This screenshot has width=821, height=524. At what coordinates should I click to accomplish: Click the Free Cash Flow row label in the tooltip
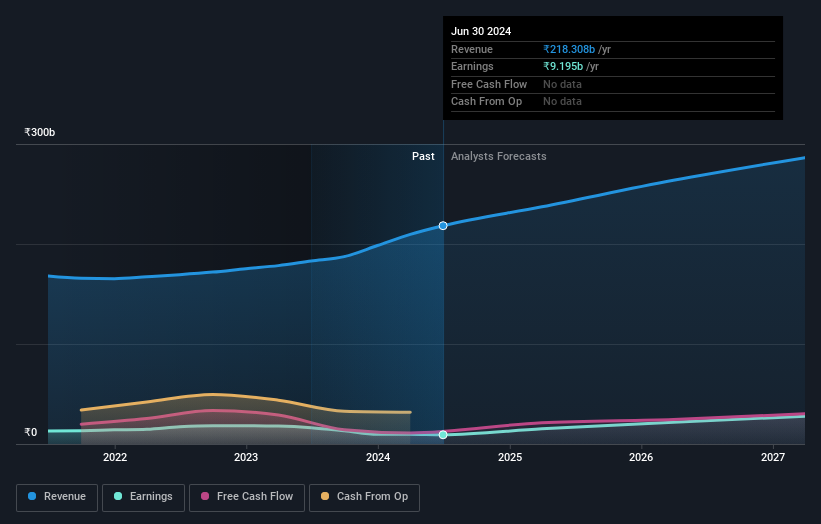pyautogui.click(x=489, y=84)
